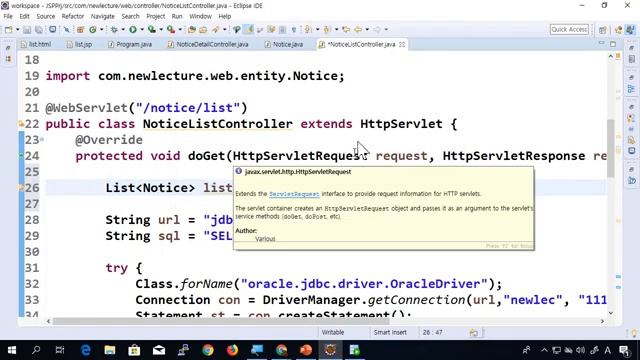Viewport: 640px width, 360px height.
Task: Click the Smart Insert status bar entry
Action: (390, 332)
